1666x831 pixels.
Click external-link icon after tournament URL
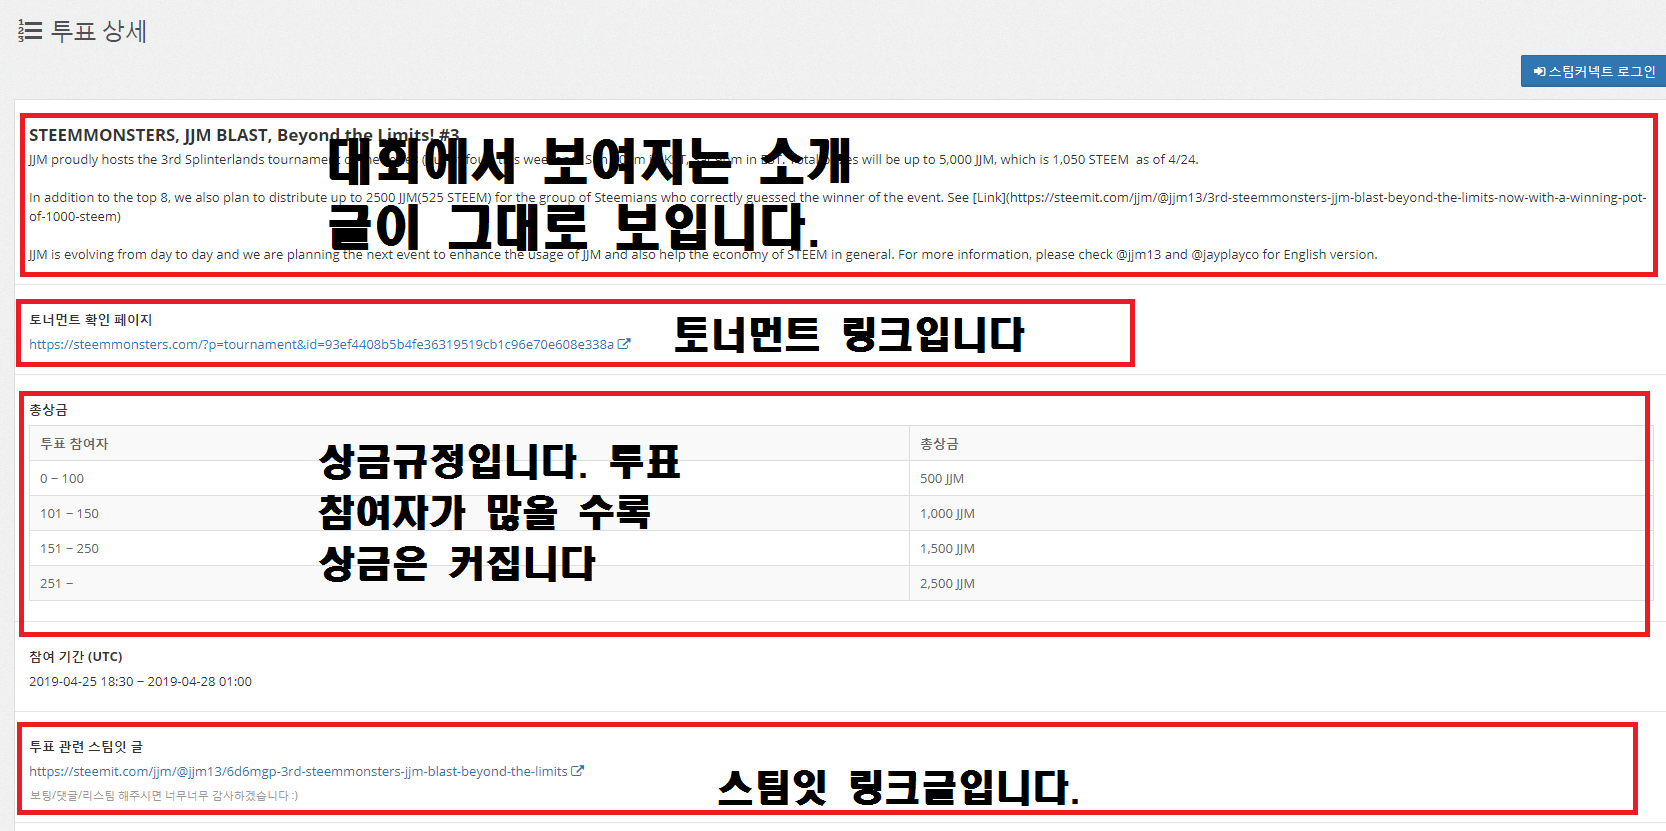tap(624, 344)
